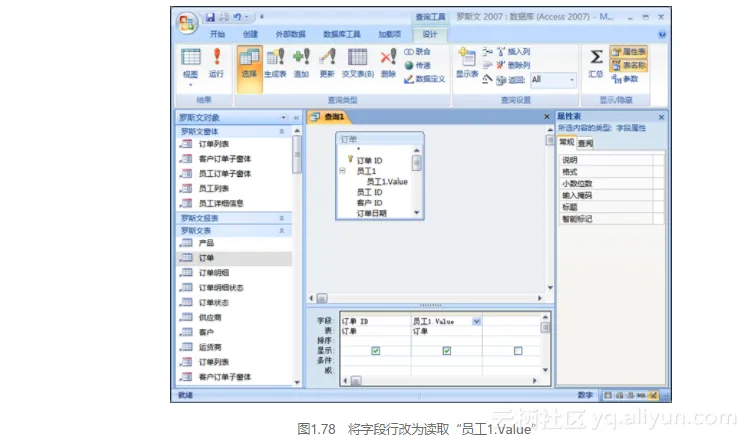Open the 返回 All dropdown
Screen dimensions: 748x441
point(571,80)
